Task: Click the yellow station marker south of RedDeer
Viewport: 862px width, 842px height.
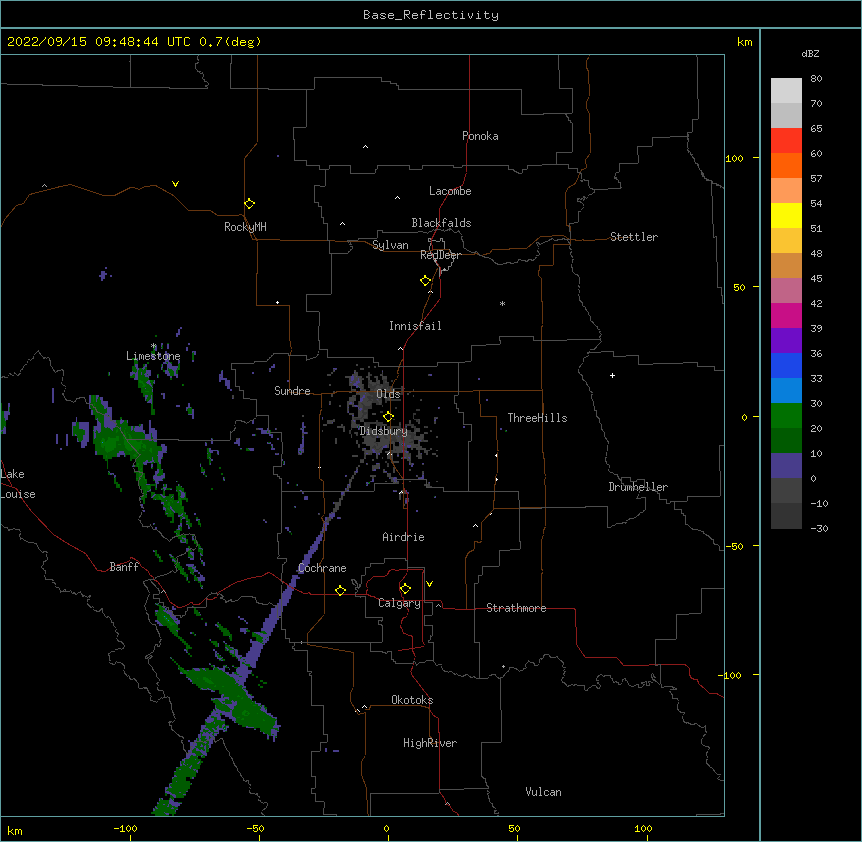Action: (425, 281)
